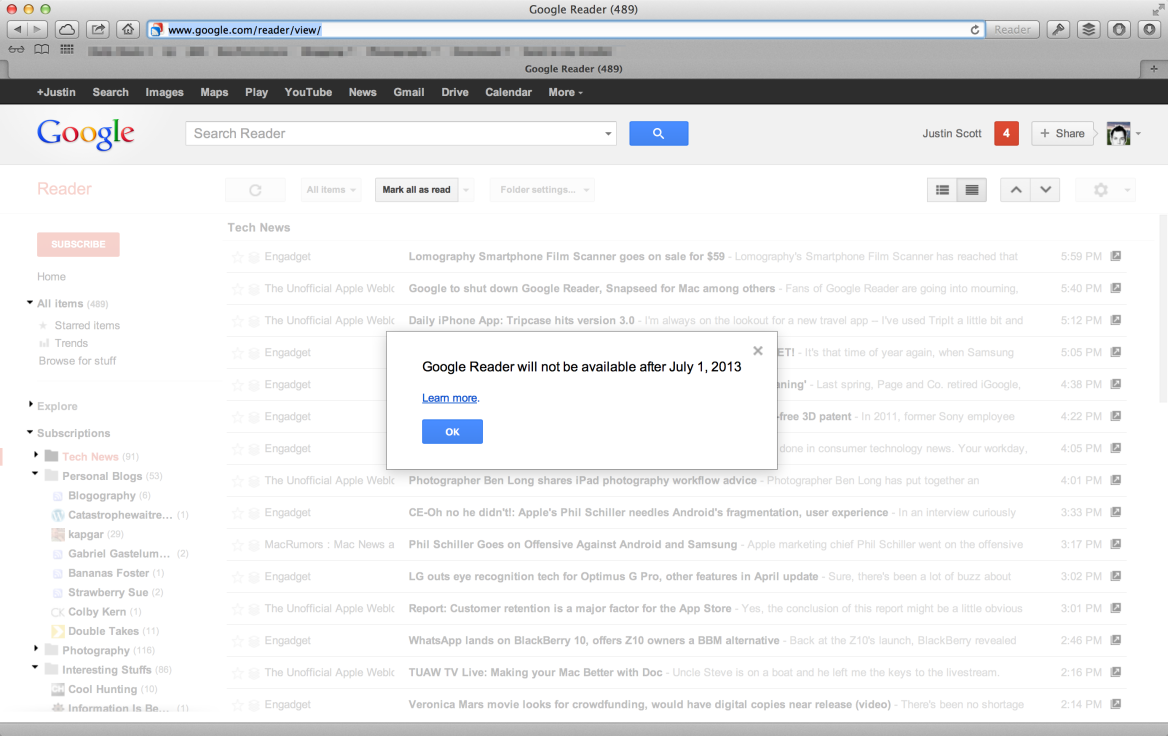
Task: Open the bookmarks book icon
Action: tap(42, 49)
